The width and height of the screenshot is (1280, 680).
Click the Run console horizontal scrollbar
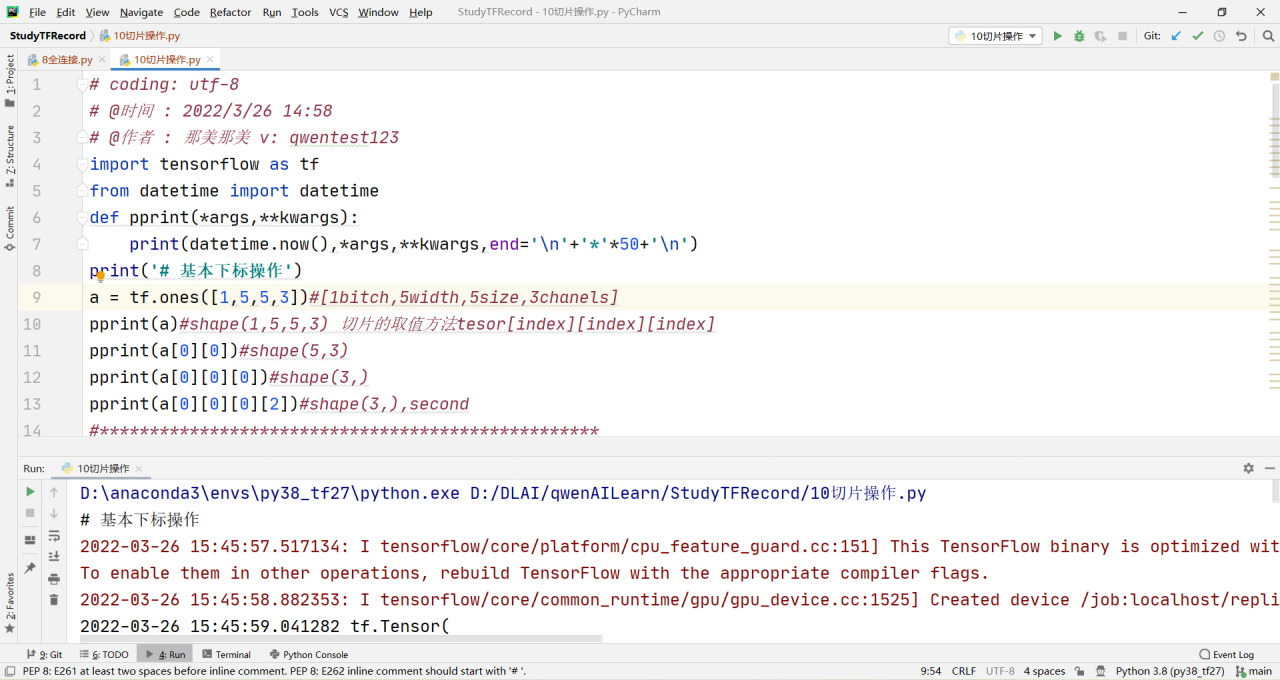click(340, 638)
